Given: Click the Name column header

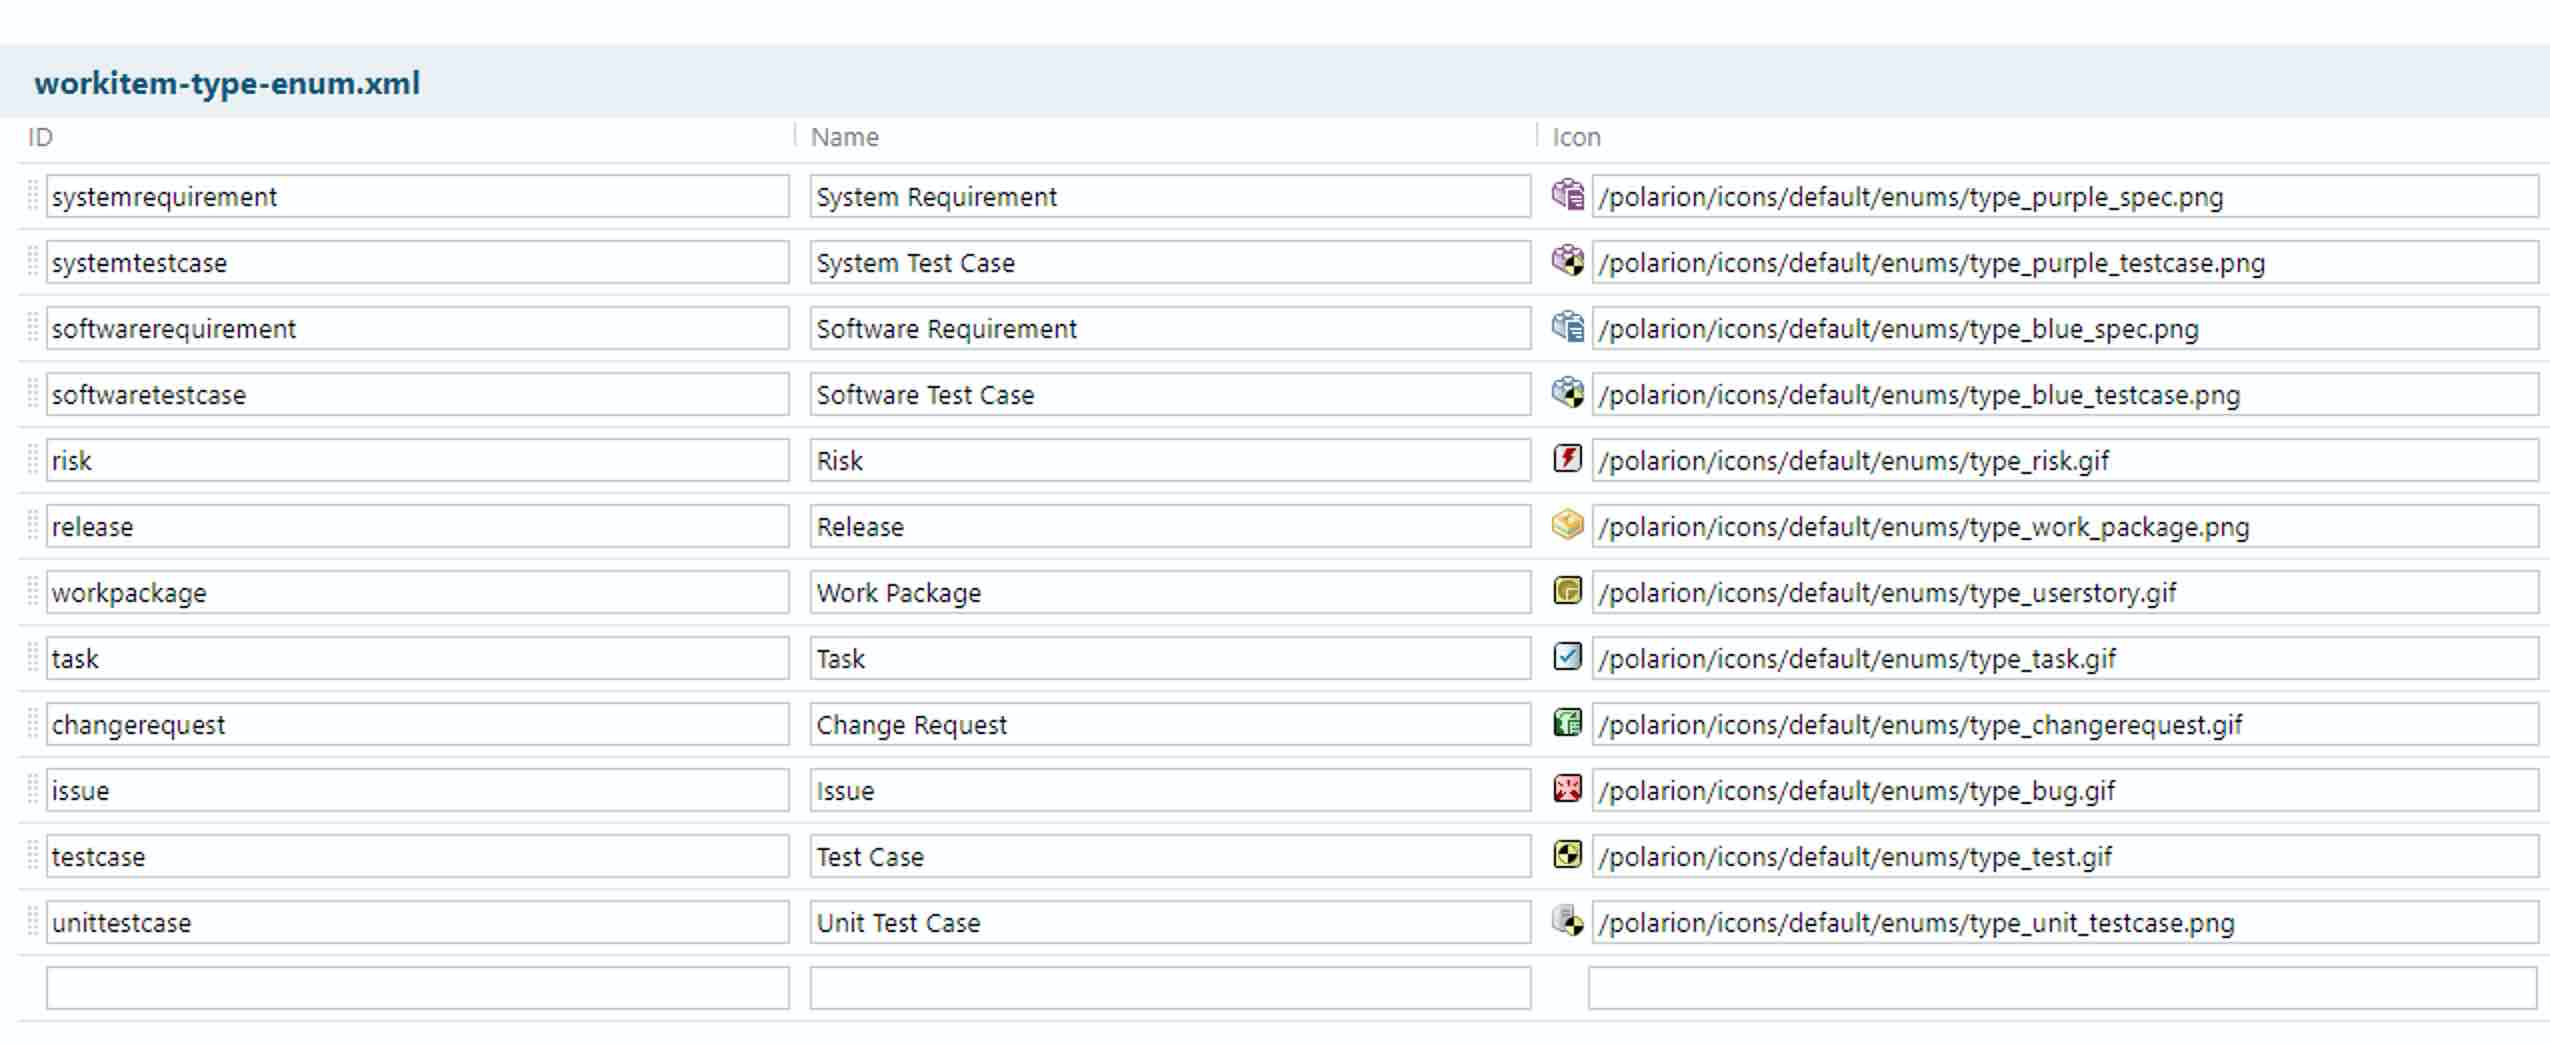Looking at the screenshot, I should [843, 137].
